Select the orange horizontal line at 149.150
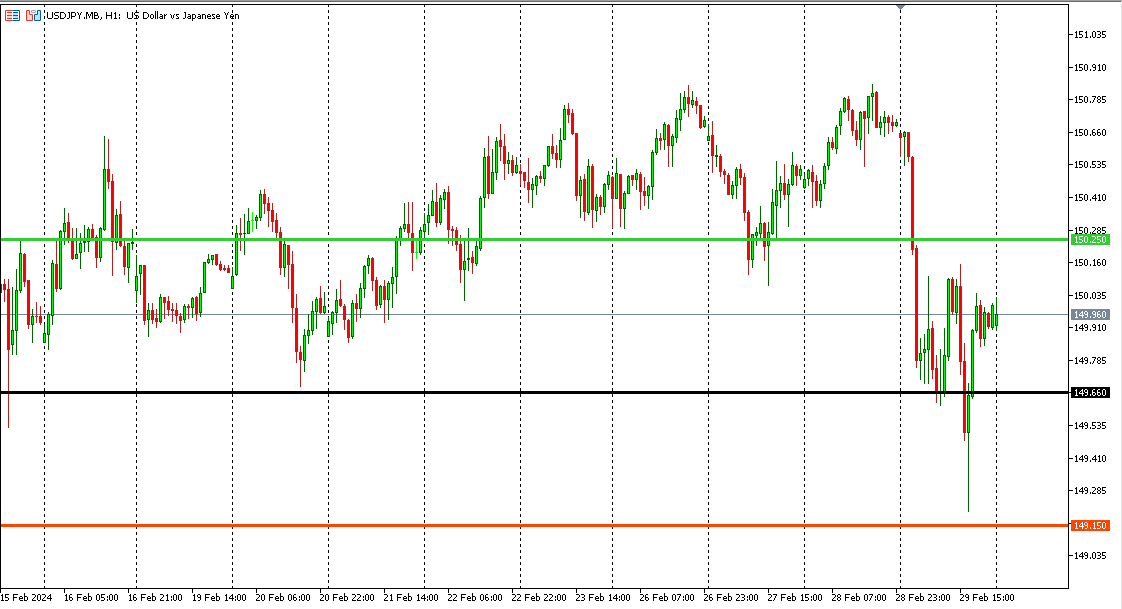The image size is (1122, 609). 534,525
